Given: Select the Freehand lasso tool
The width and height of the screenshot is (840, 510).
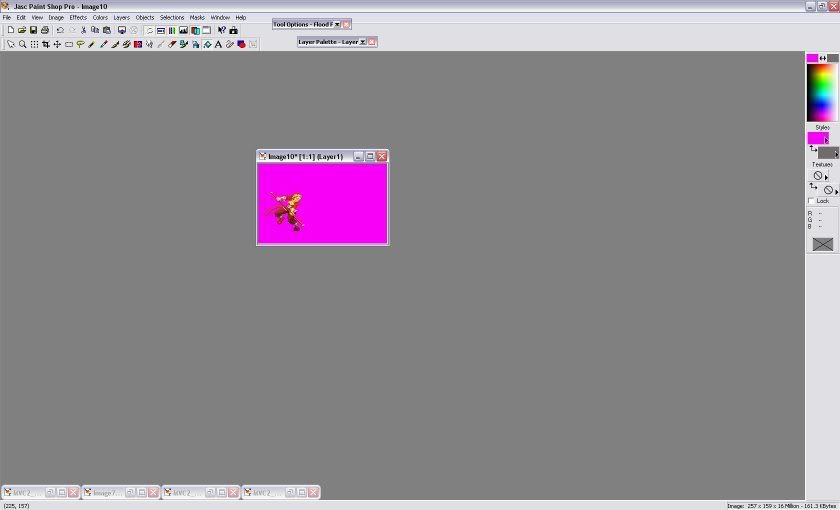Looking at the screenshot, I should pos(80,44).
